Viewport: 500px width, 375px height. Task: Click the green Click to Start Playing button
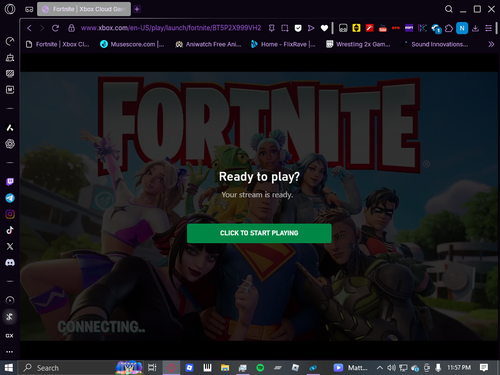point(259,233)
